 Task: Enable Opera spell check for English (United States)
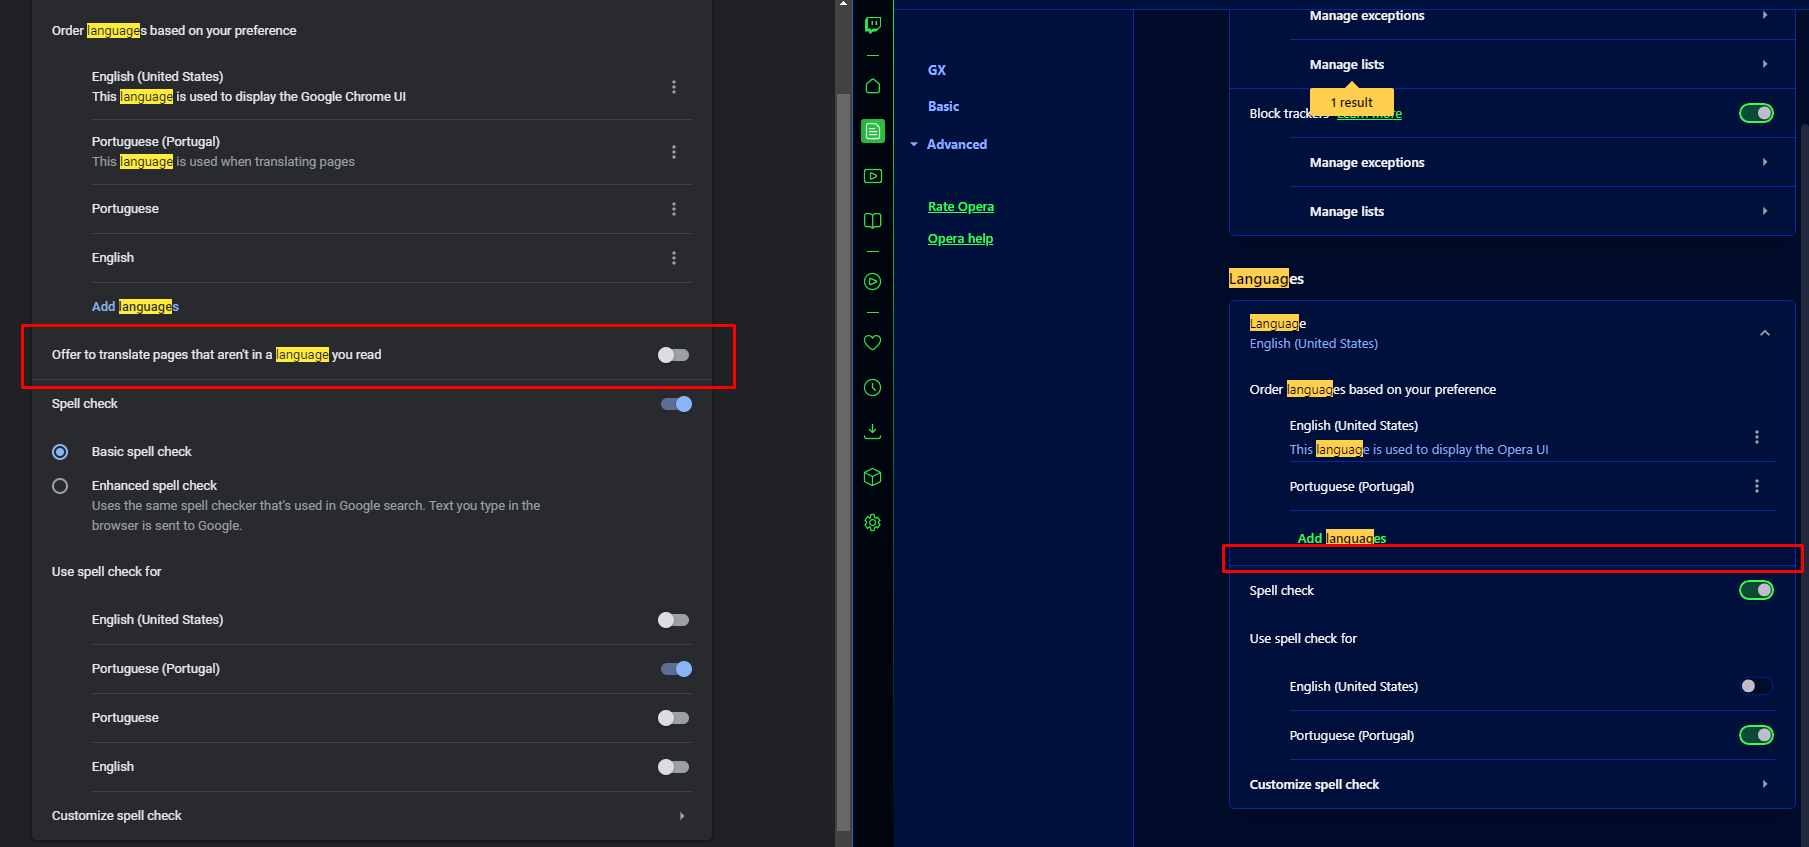(1756, 686)
